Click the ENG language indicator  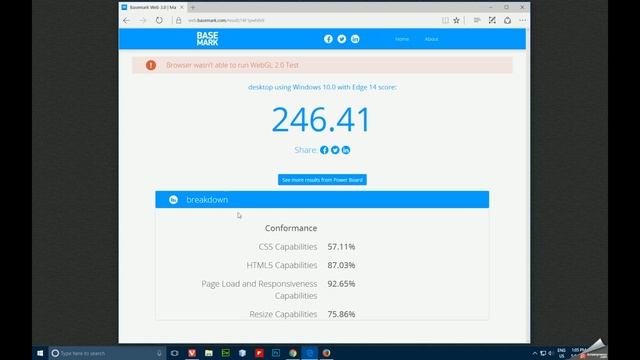point(562,353)
